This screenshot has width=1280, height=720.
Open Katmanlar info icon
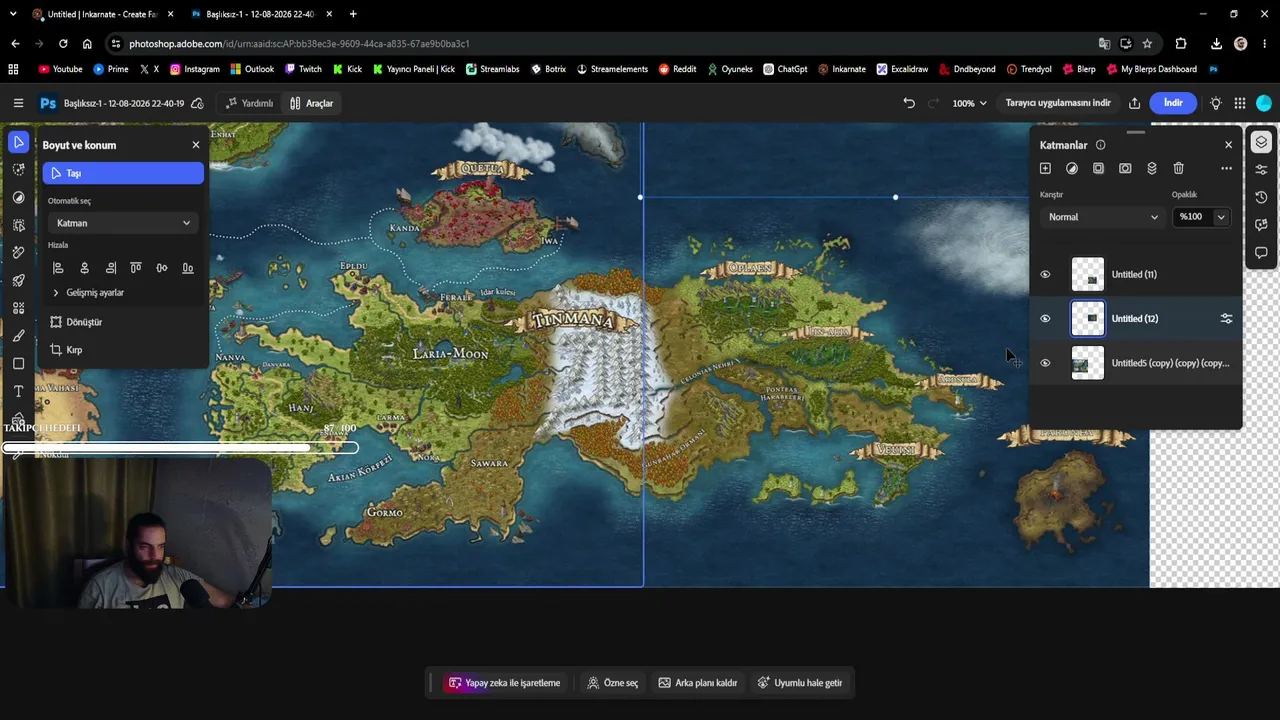pyautogui.click(x=1100, y=145)
